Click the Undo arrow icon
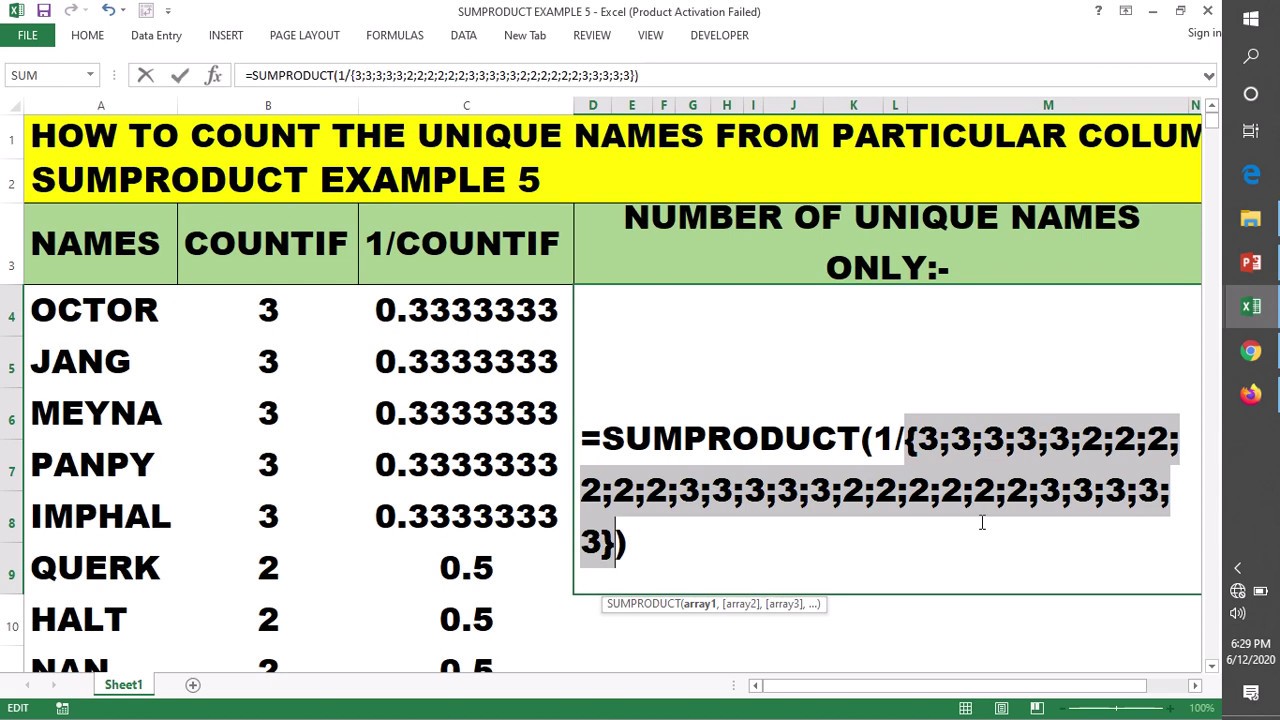Screen dimensions: 1280x720 coord(107,11)
